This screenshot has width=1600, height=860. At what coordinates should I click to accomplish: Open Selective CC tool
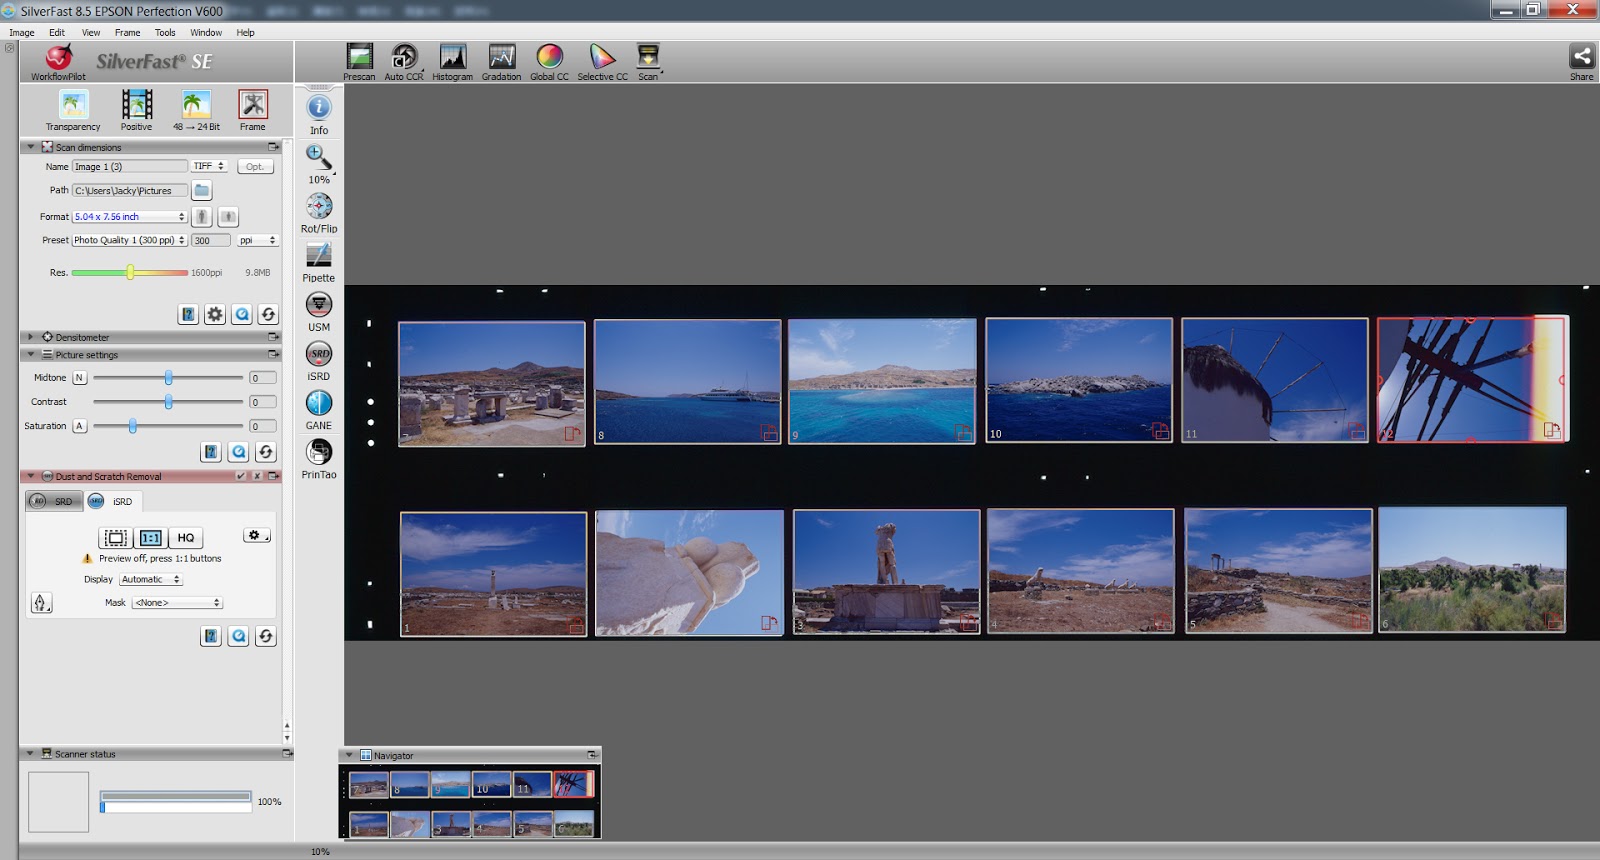coord(602,61)
